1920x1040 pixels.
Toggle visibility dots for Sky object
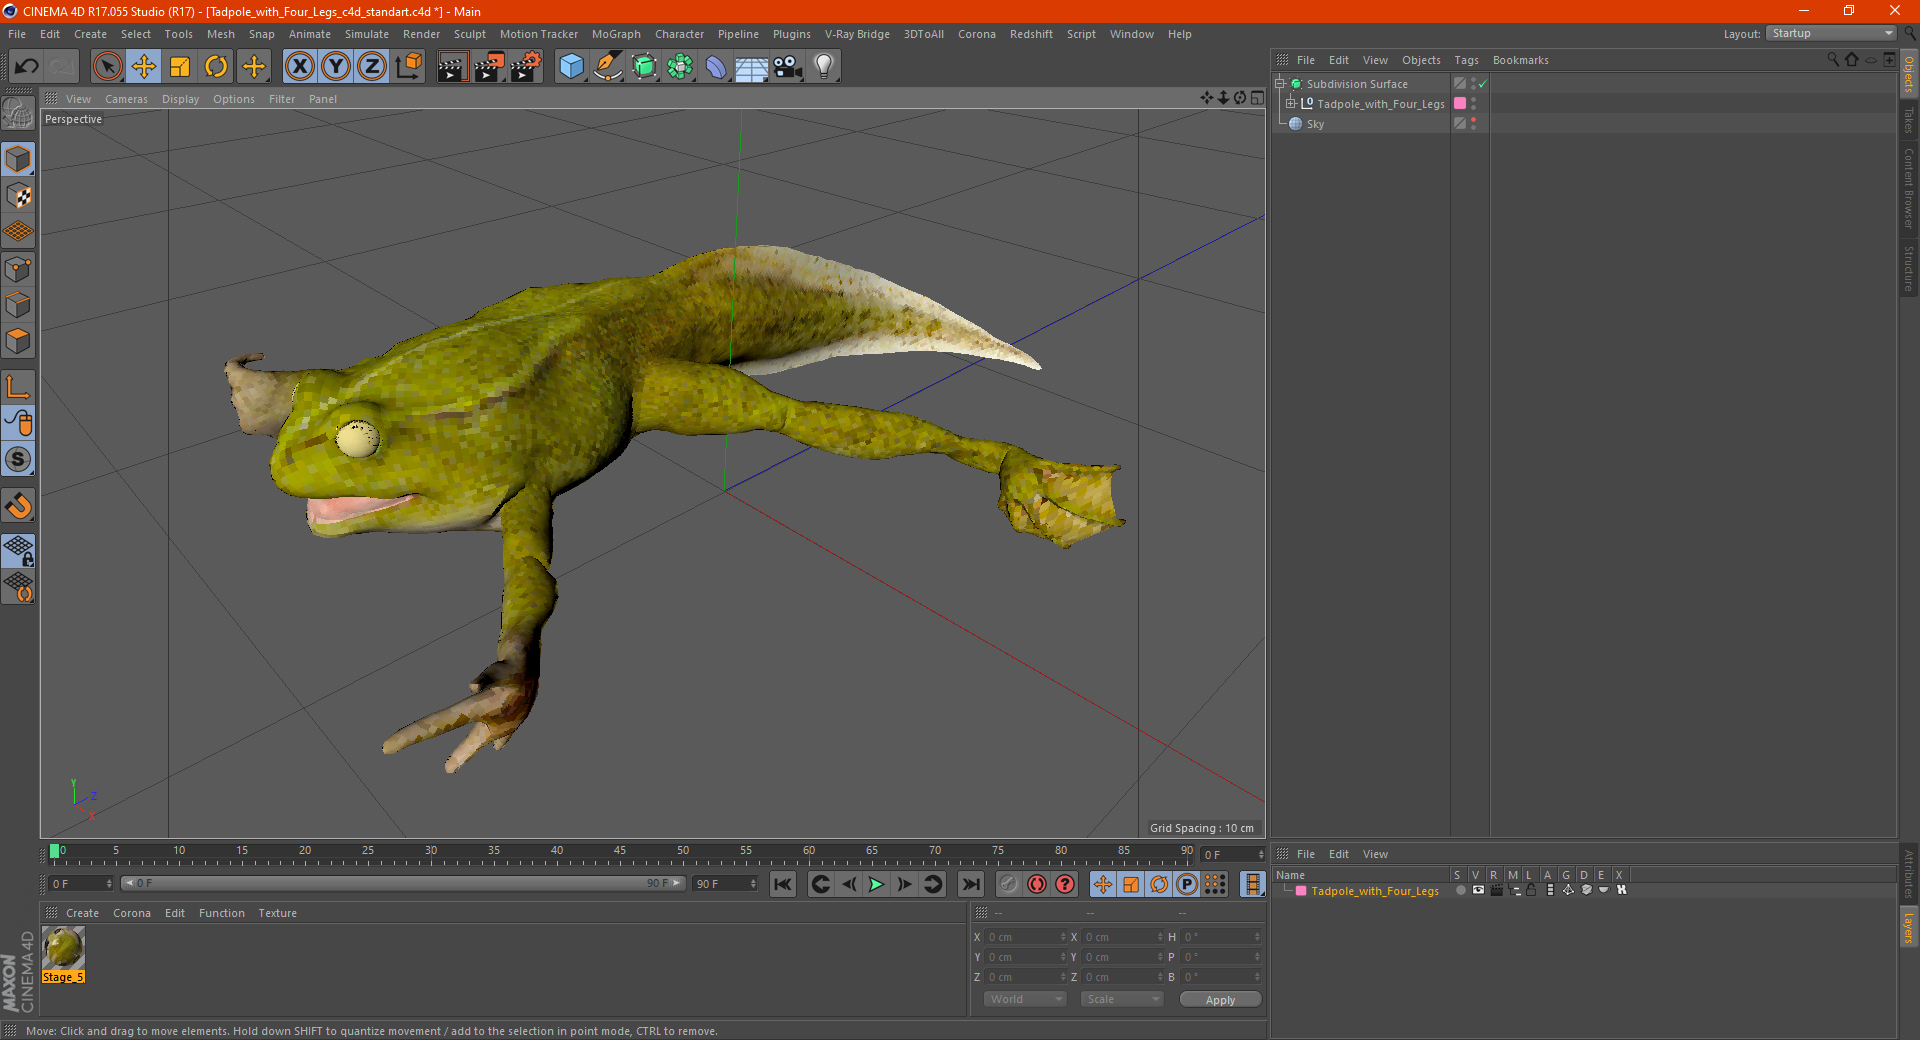point(1473,124)
